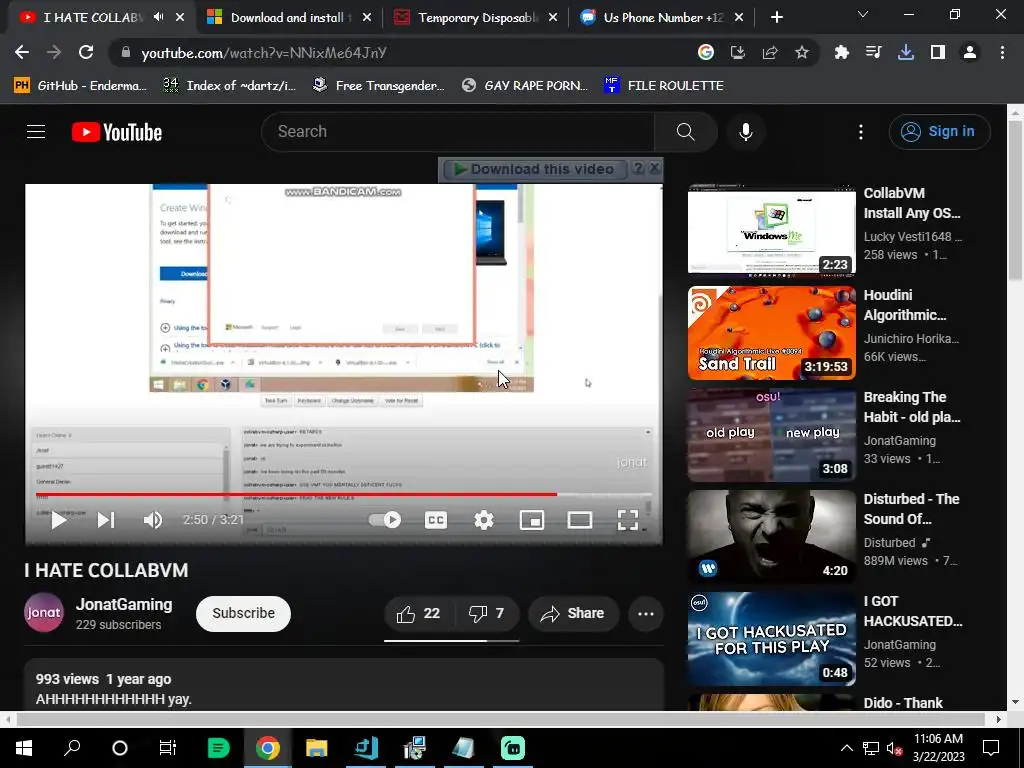The width and height of the screenshot is (1024, 768).
Task: Open Breaking The Habit video title
Action: point(912,407)
